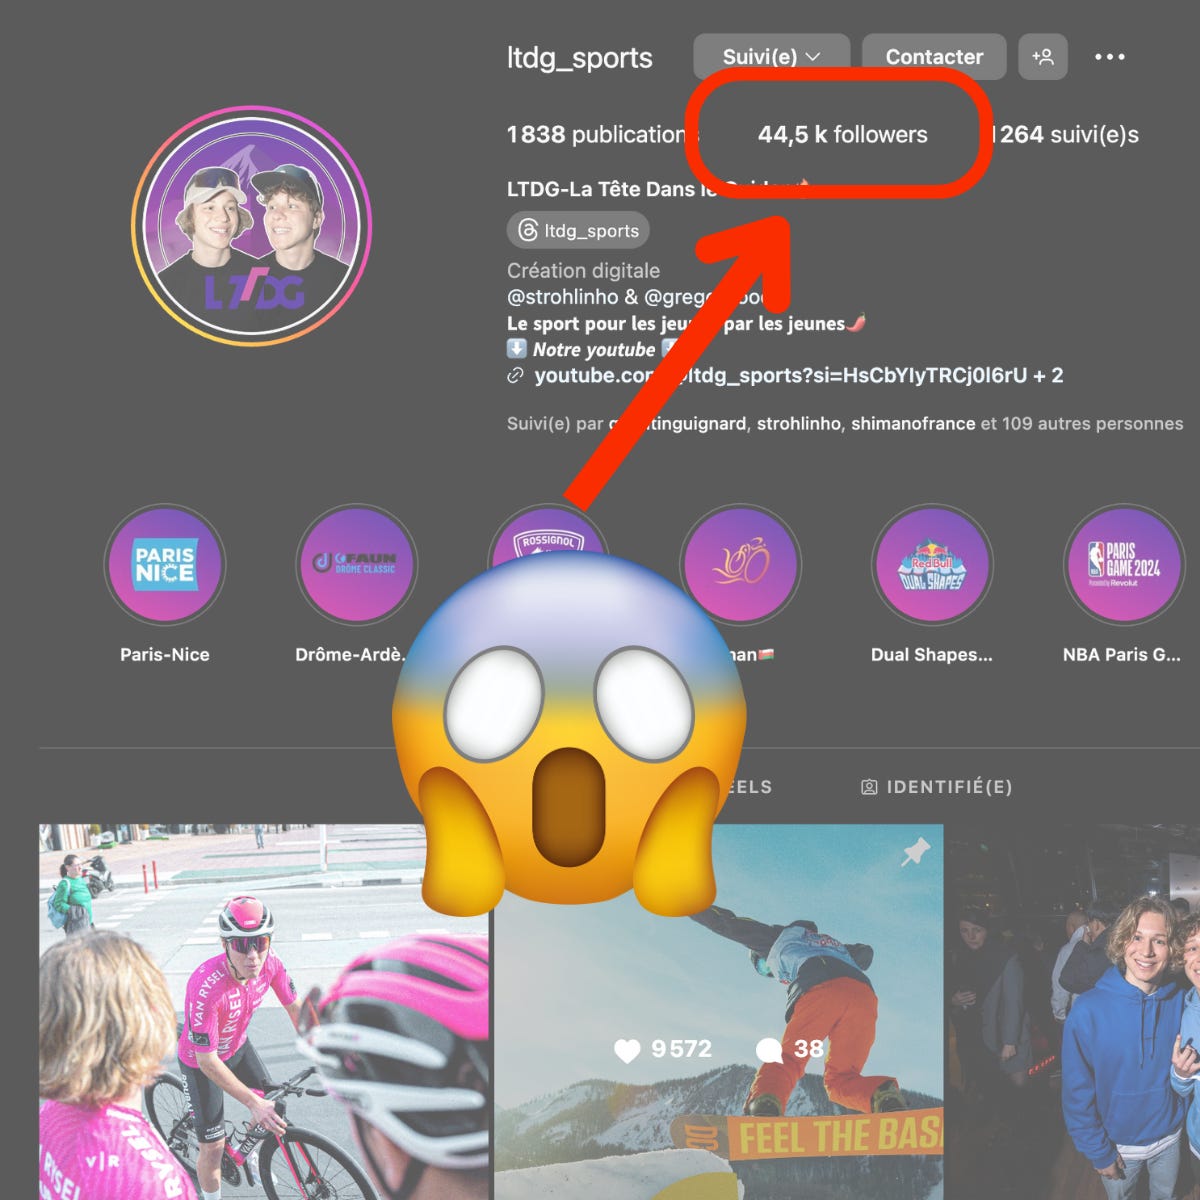Open shimanofrance in followed-by line
Screen dimensions: 1200x1200
913,424
